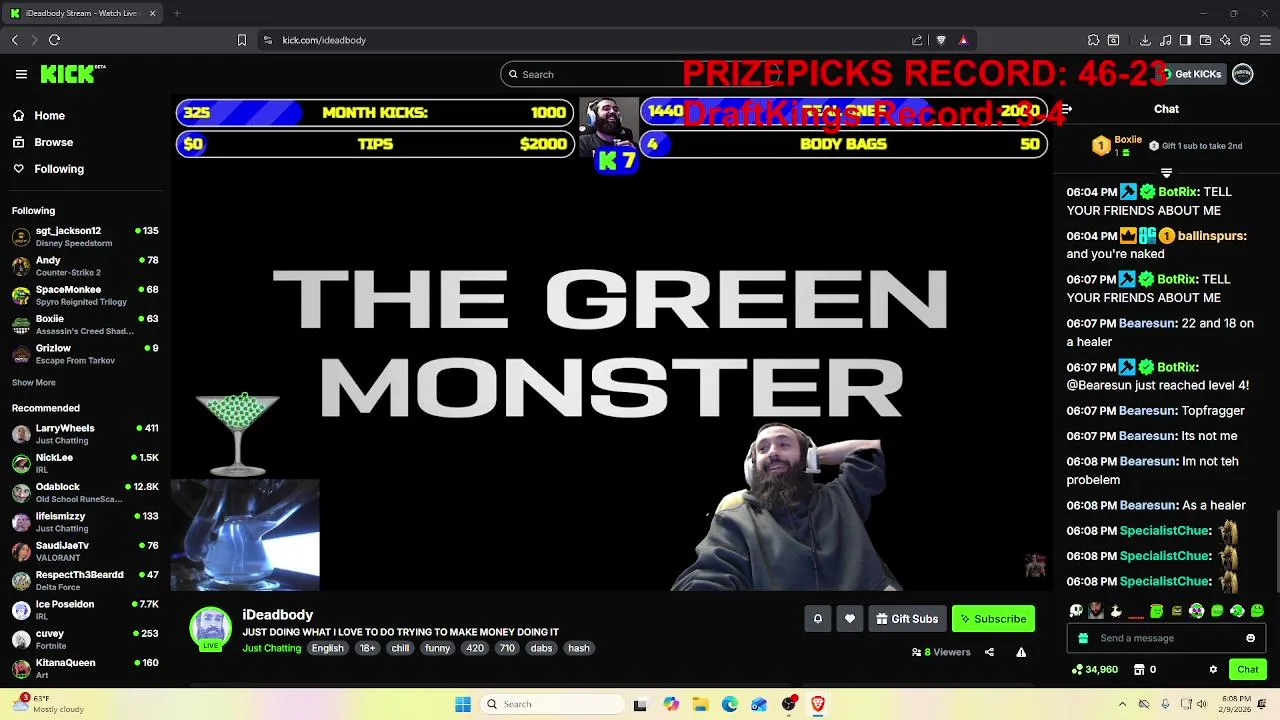Open the emoji picker in chat input
This screenshot has height=720, width=1280.
tap(1250, 638)
